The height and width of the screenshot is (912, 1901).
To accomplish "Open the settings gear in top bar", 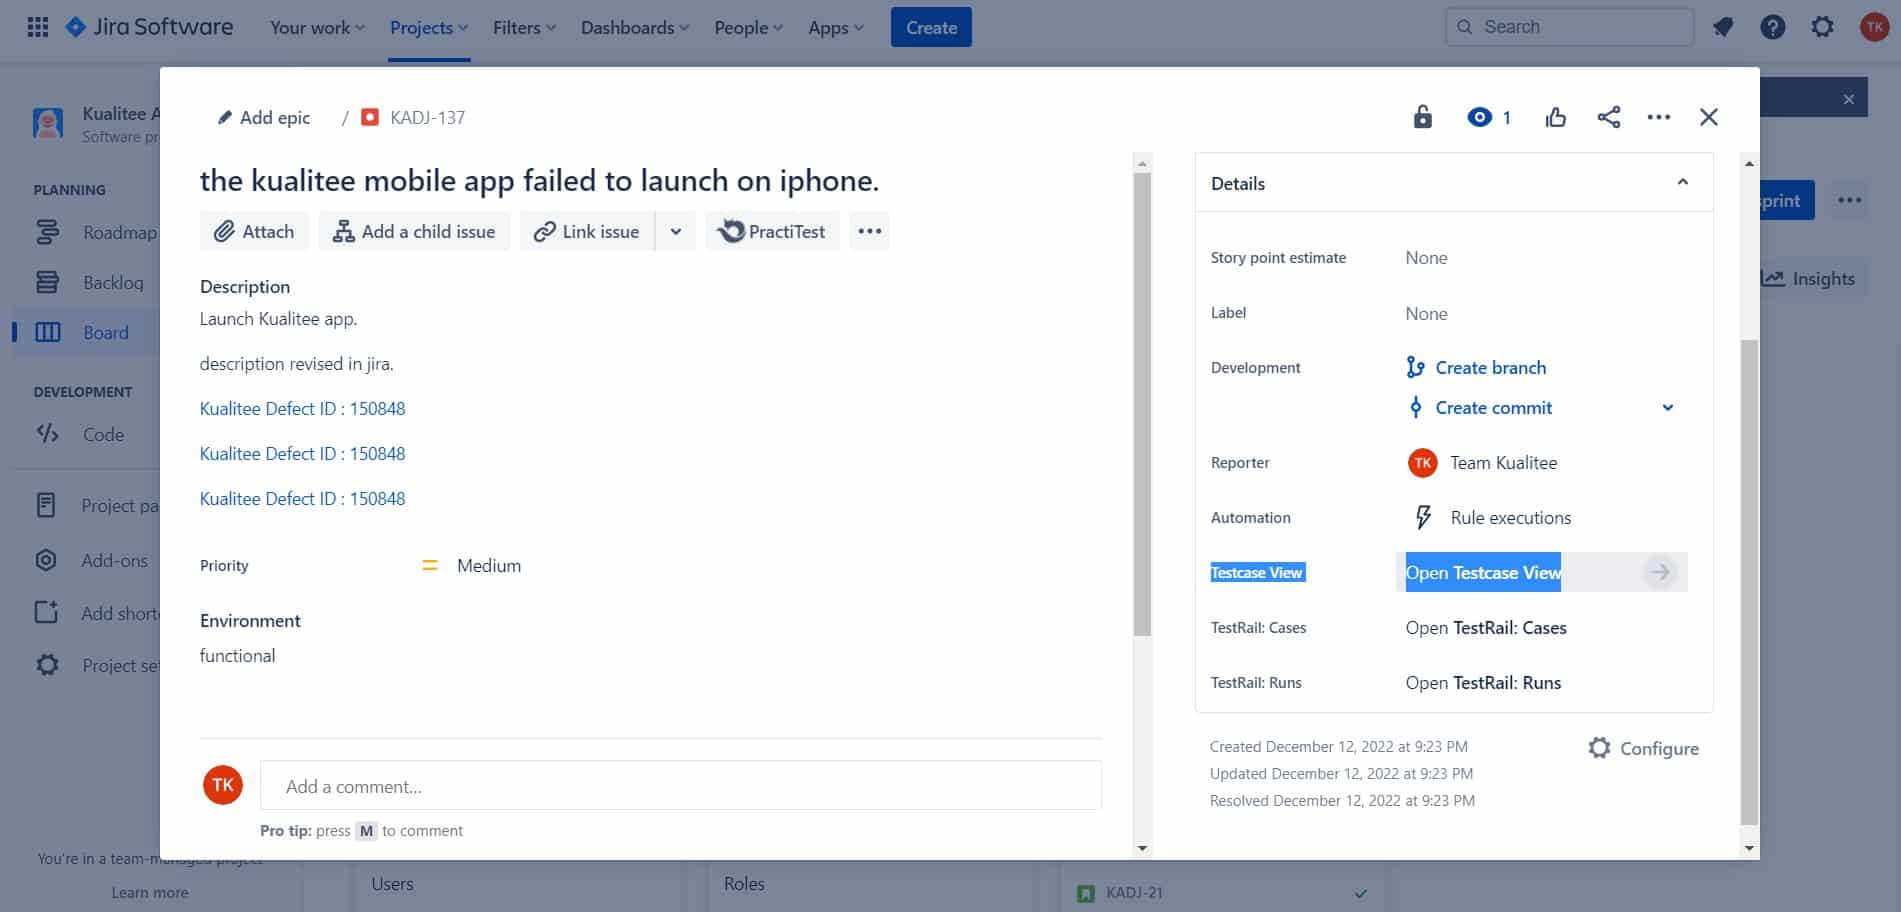I will click(1822, 27).
